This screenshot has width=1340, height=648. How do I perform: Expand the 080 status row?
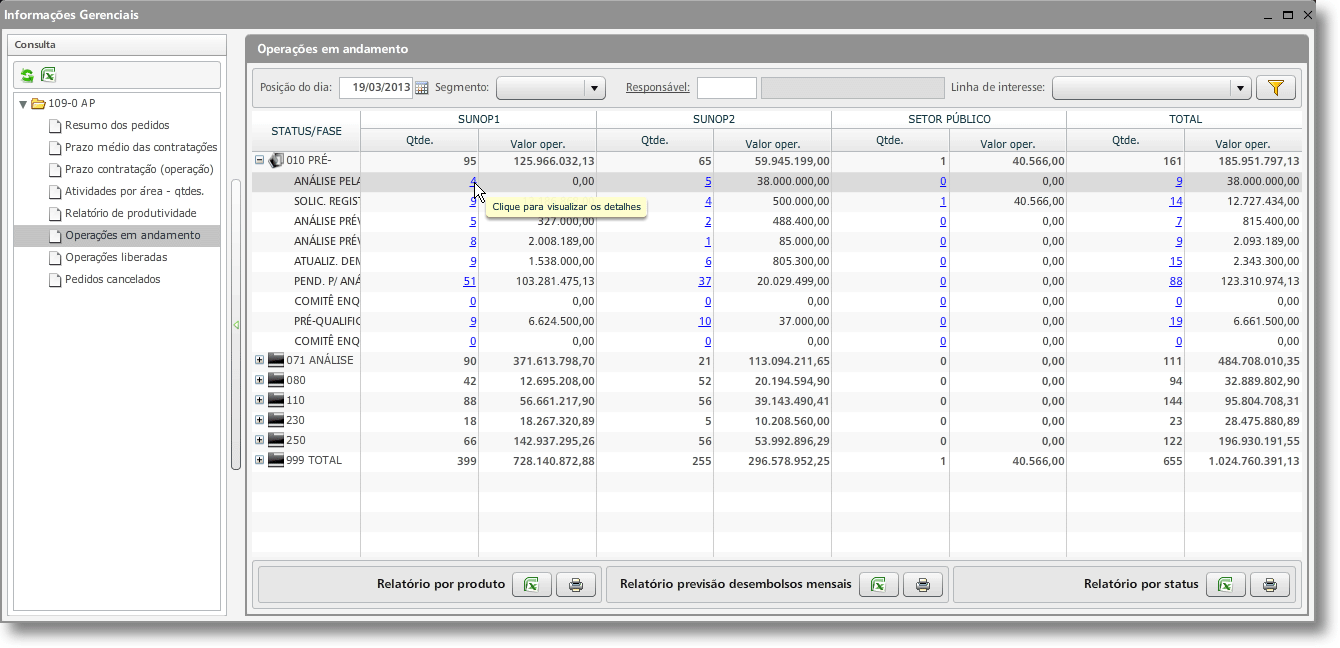[x=259, y=380]
